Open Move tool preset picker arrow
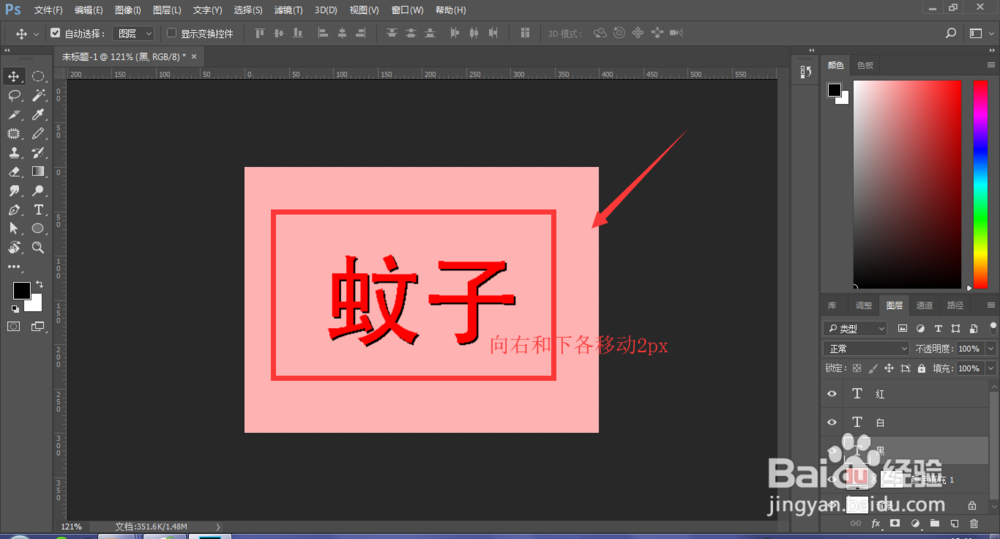1000x539 pixels. coord(36,34)
